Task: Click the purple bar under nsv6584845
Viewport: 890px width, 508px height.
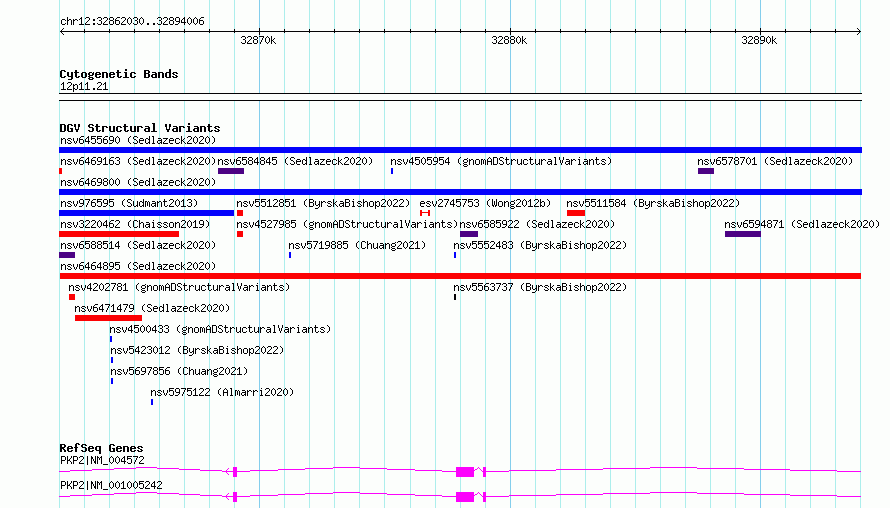Action: (x=231, y=171)
